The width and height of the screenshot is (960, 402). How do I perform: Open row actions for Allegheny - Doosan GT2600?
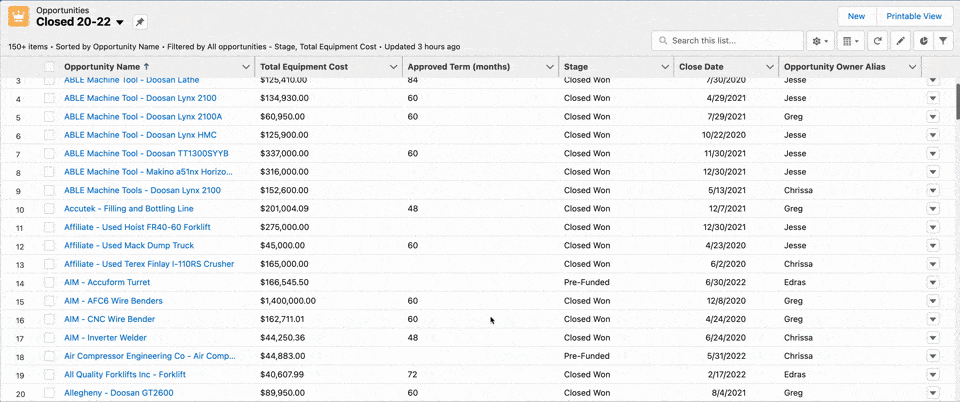[x=932, y=393]
